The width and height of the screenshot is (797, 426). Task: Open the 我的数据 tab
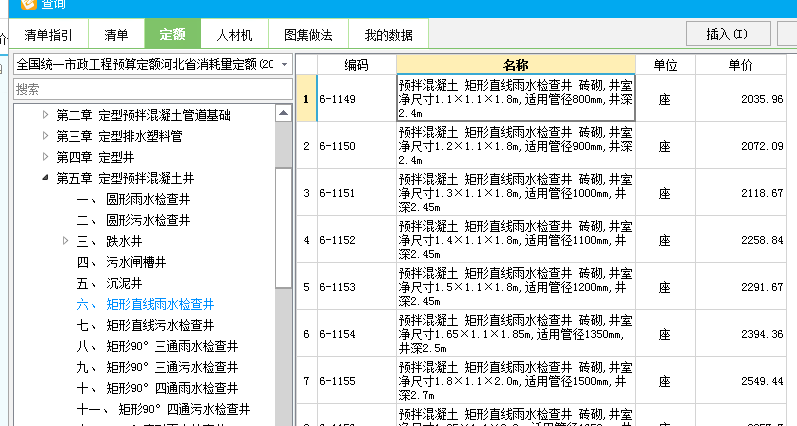coord(388,35)
